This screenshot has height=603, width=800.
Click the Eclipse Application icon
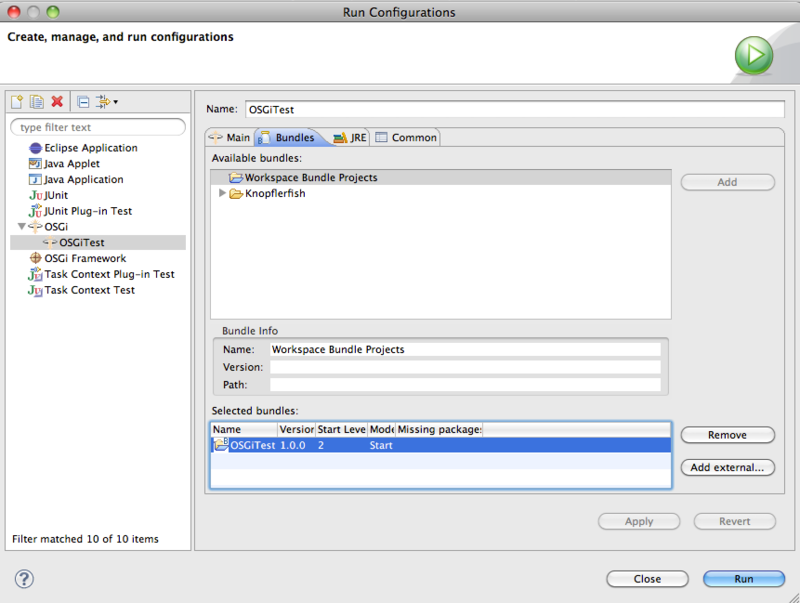pos(35,148)
